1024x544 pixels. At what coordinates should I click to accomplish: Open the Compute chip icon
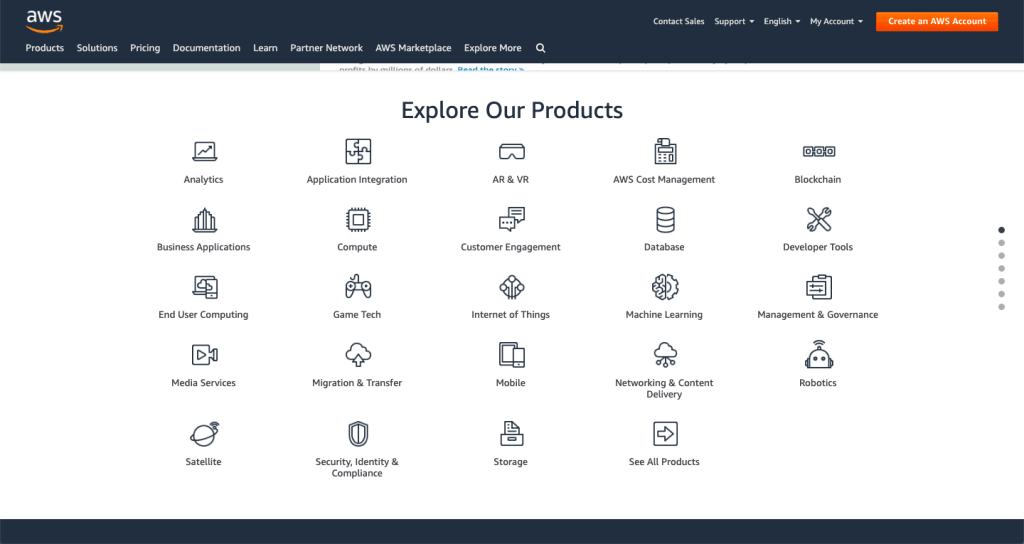pyautogui.click(x=358, y=219)
